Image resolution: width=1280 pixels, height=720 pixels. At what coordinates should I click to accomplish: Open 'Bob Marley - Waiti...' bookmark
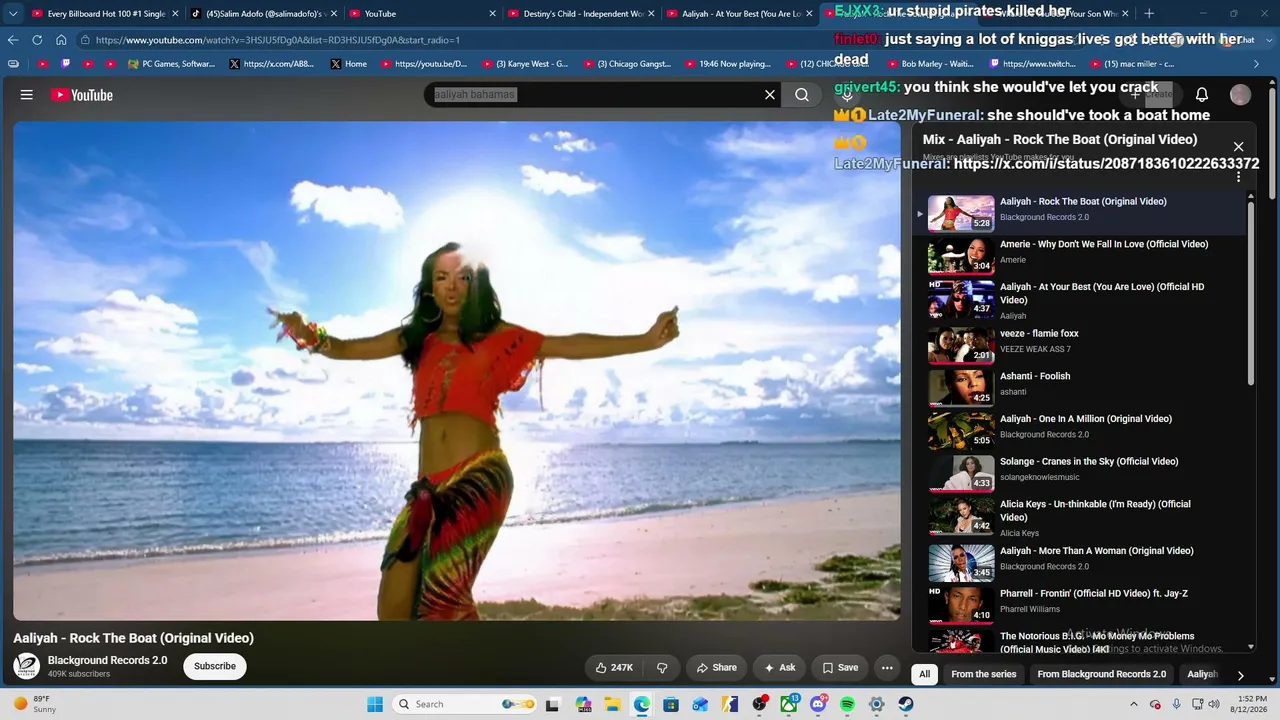click(x=929, y=64)
